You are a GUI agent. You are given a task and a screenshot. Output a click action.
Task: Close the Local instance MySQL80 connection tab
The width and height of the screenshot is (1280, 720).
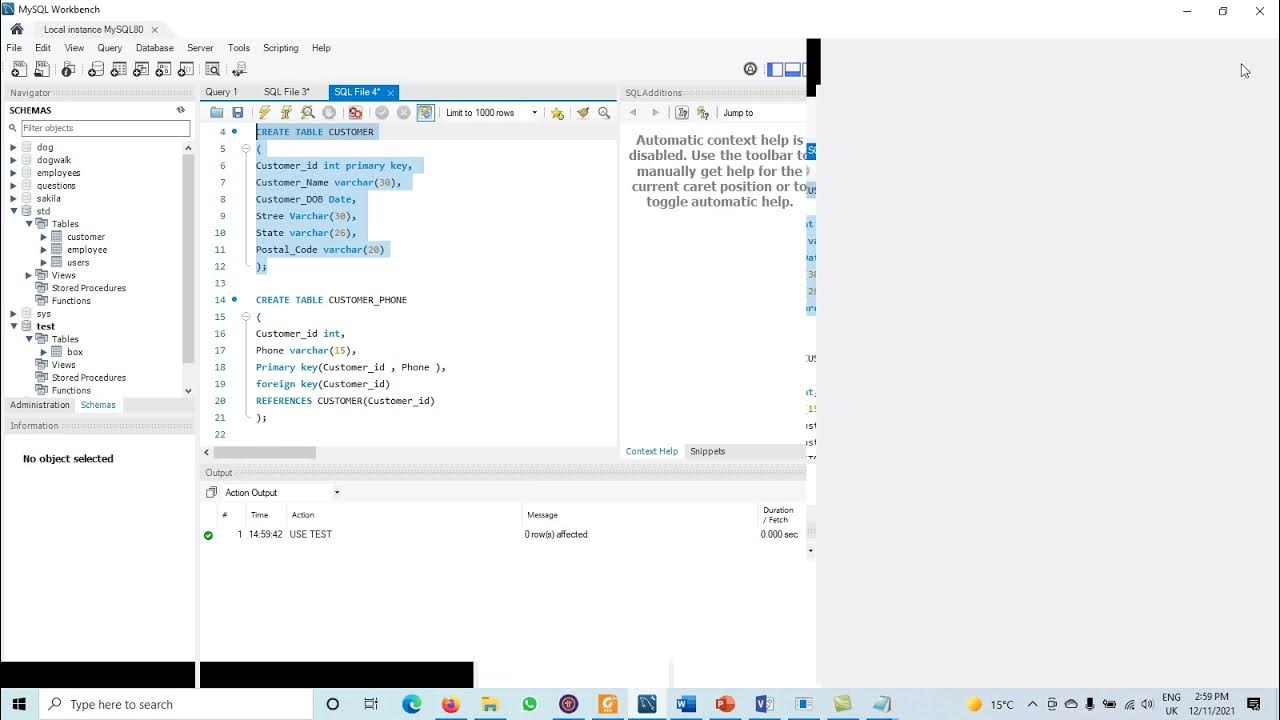coord(154,30)
